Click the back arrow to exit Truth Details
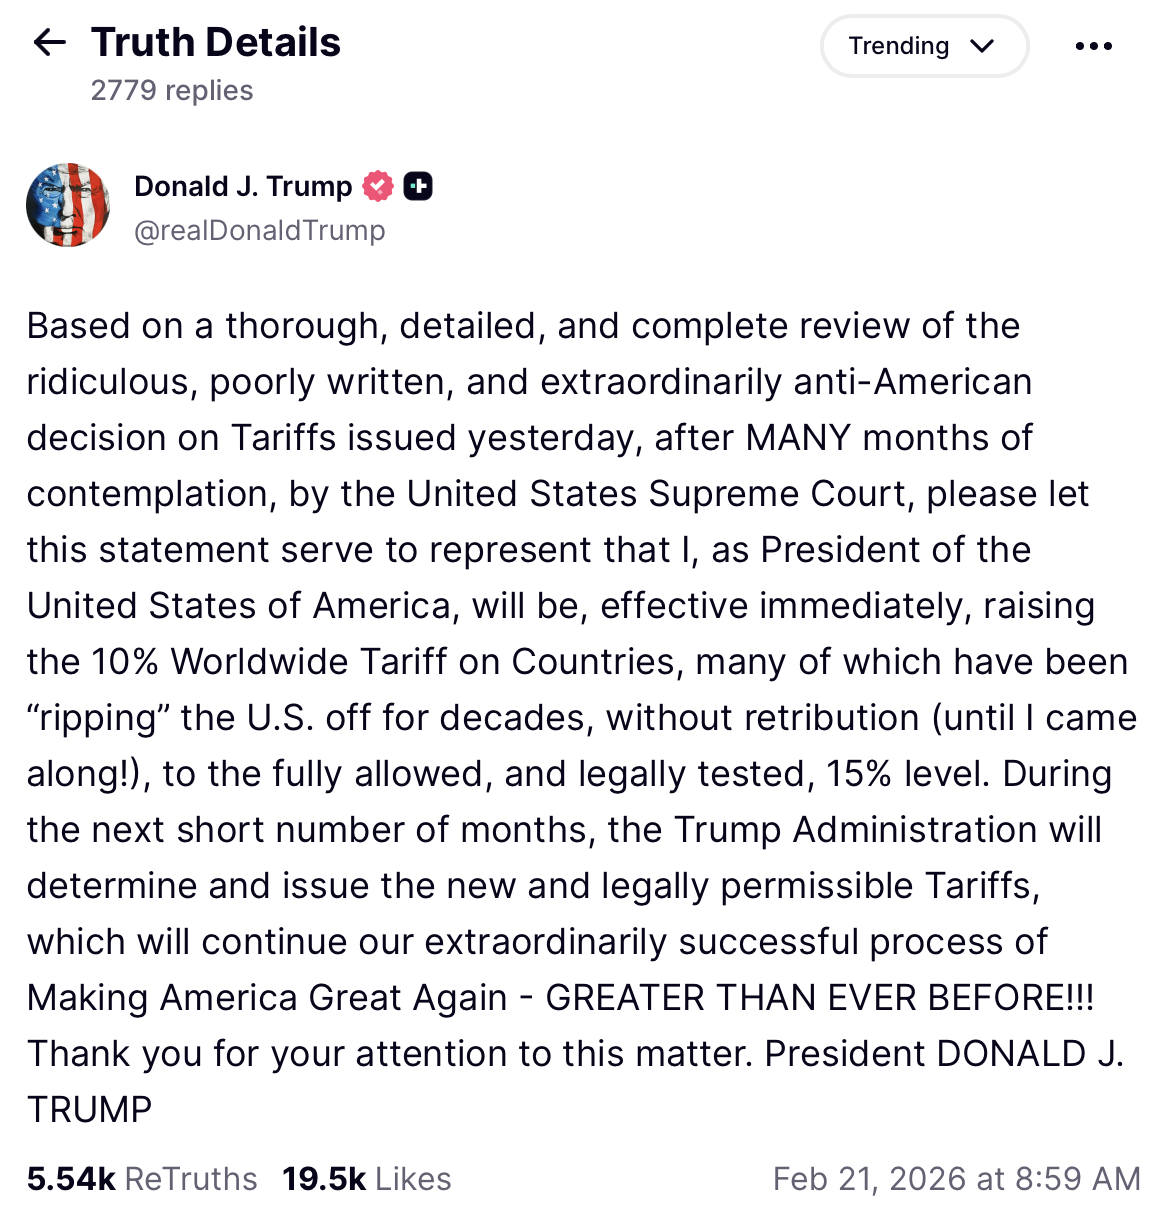This screenshot has width=1174, height=1228. pos(49,42)
